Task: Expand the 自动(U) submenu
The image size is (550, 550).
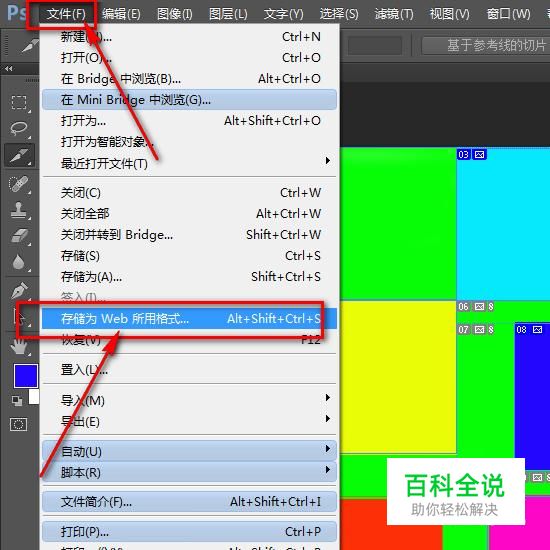Action: pos(189,451)
